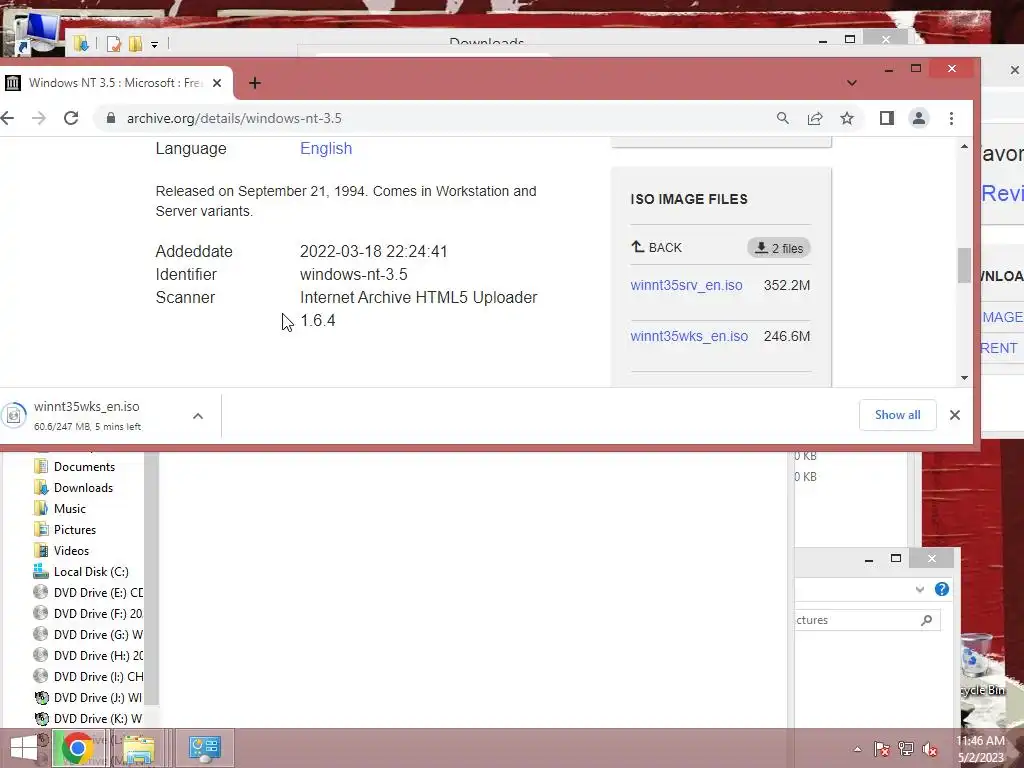Click page scrollbar down arrow
Screen dimensions: 1024x768
(x=965, y=377)
